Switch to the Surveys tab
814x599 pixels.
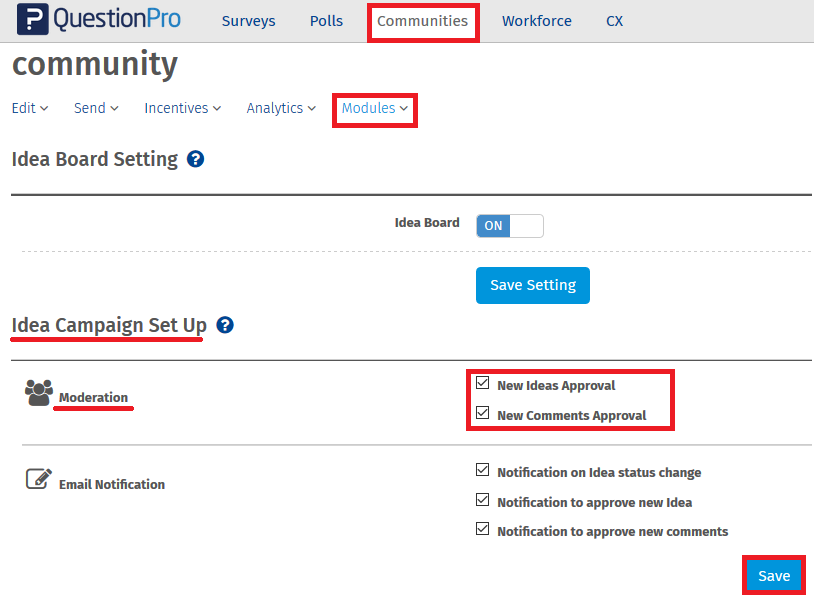248,21
